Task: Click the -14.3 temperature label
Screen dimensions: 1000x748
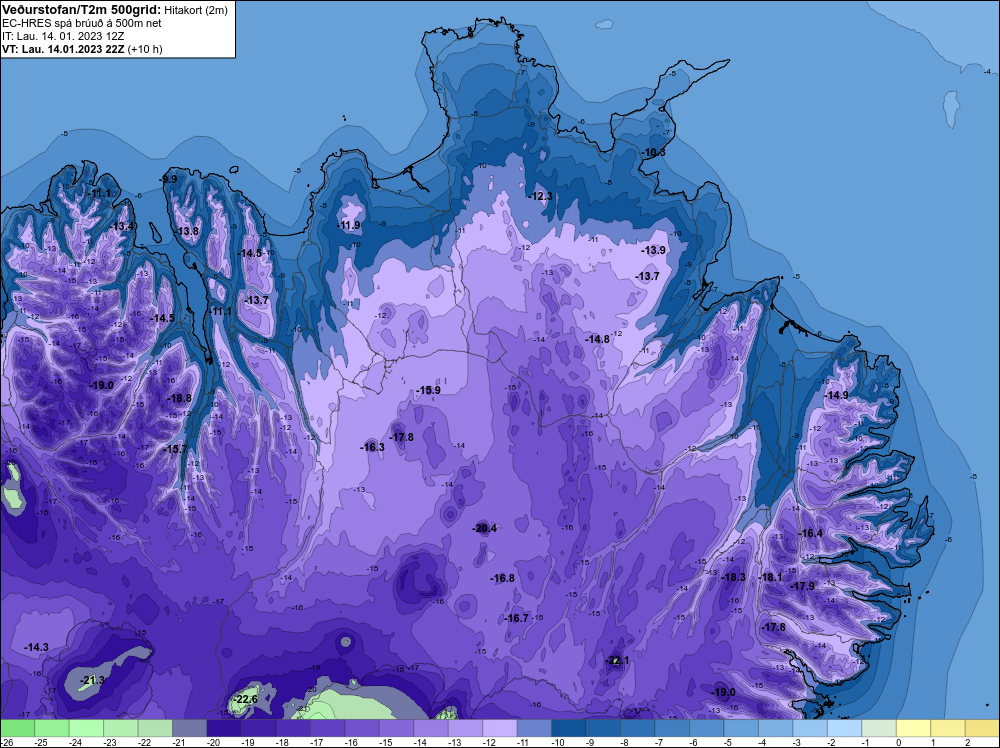Action: click(x=36, y=647)
